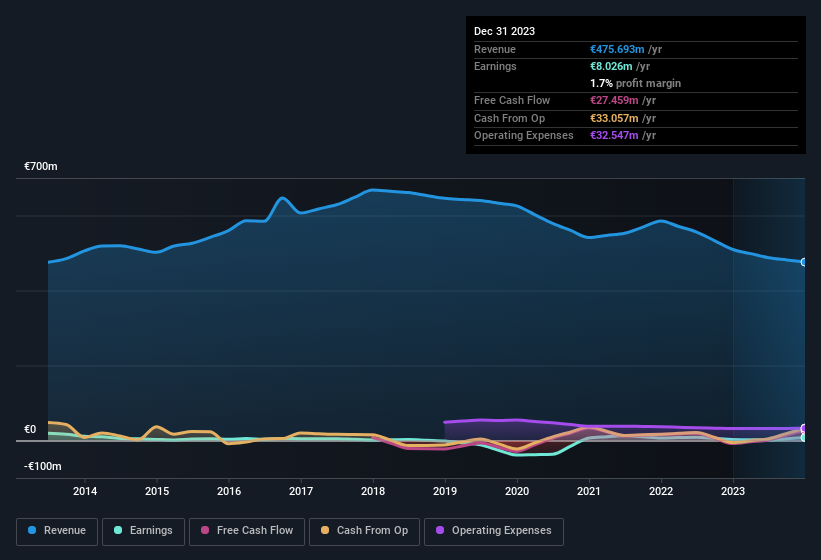The width and height of the screenshot is (821, 560).
Task: Toggle the Cash From Op legend button
Action: (x=364, y=531)
